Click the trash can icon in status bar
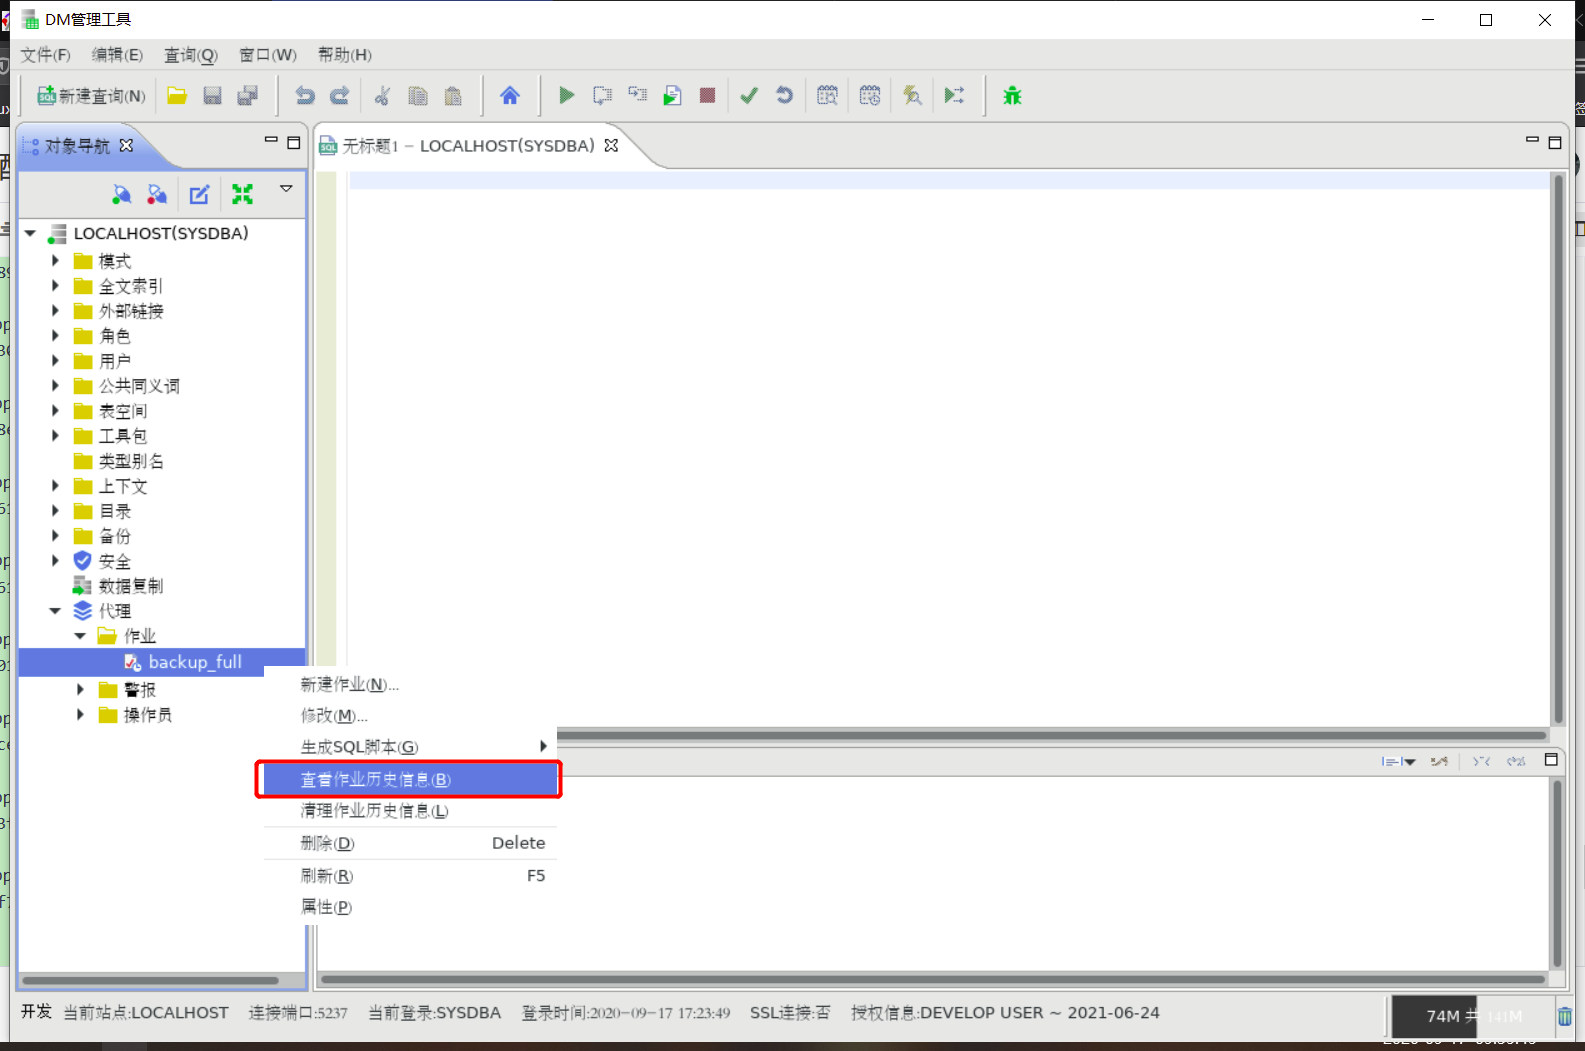The height and width of the screenshot is (1051, 1585). tap(1564, 1016)
